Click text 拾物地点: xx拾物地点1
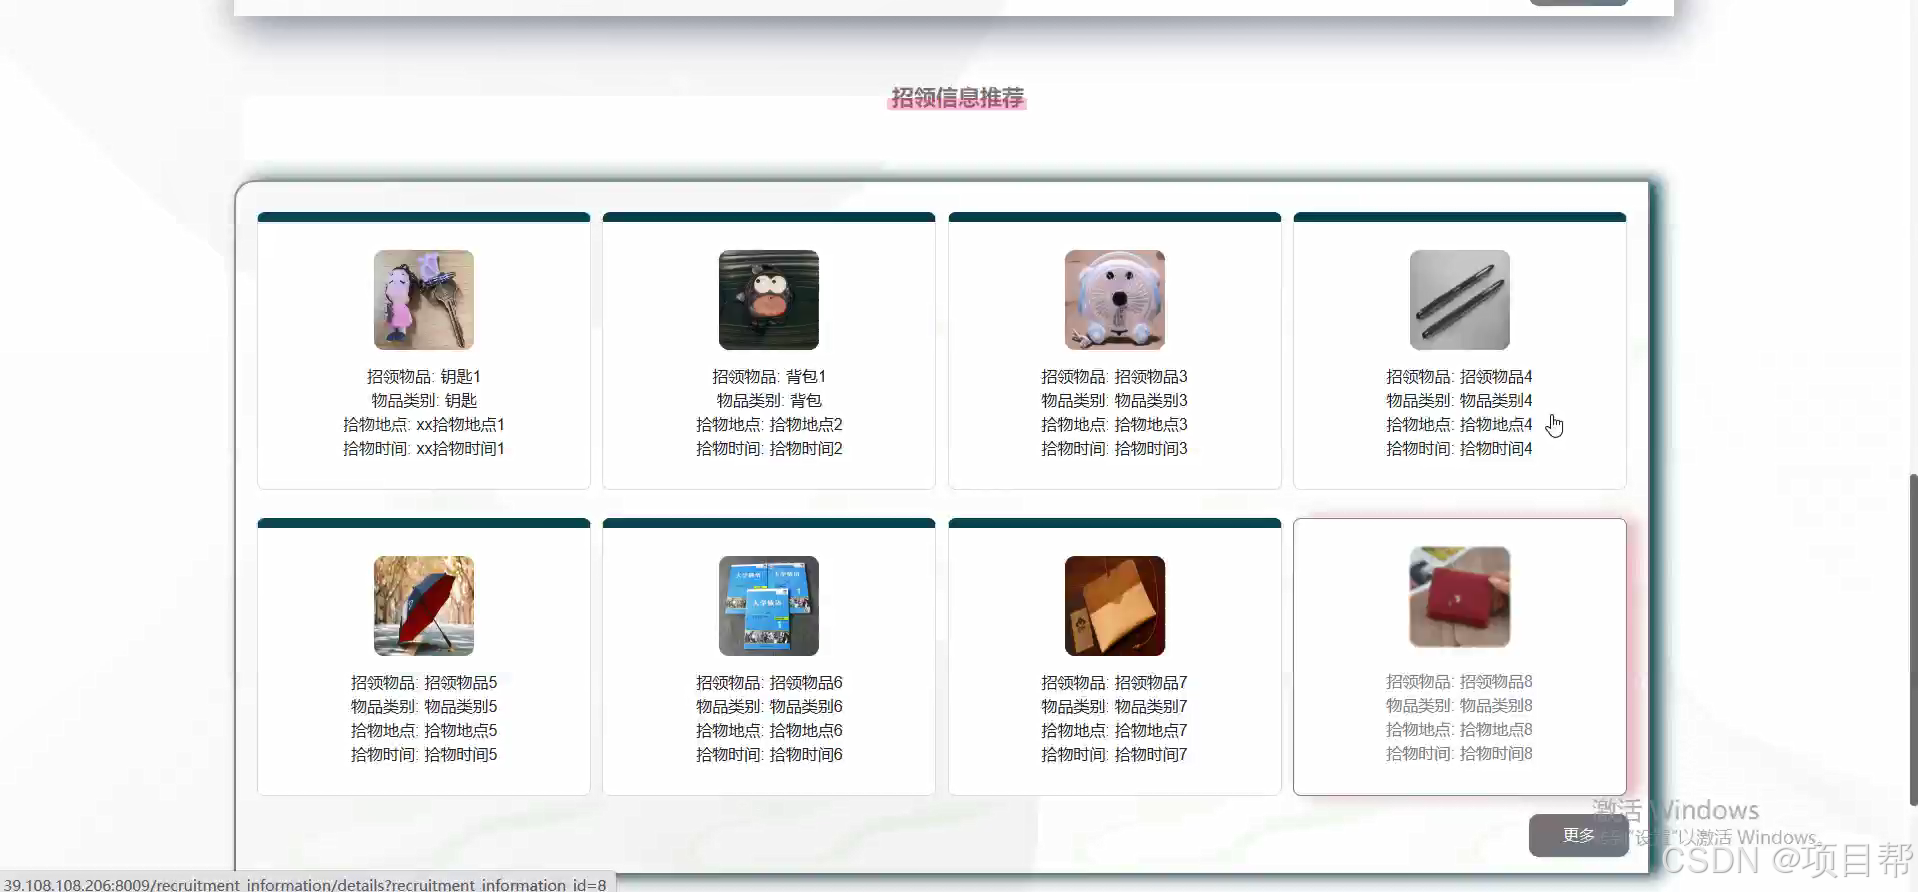The image size is (1918, 892). point(424,425)
